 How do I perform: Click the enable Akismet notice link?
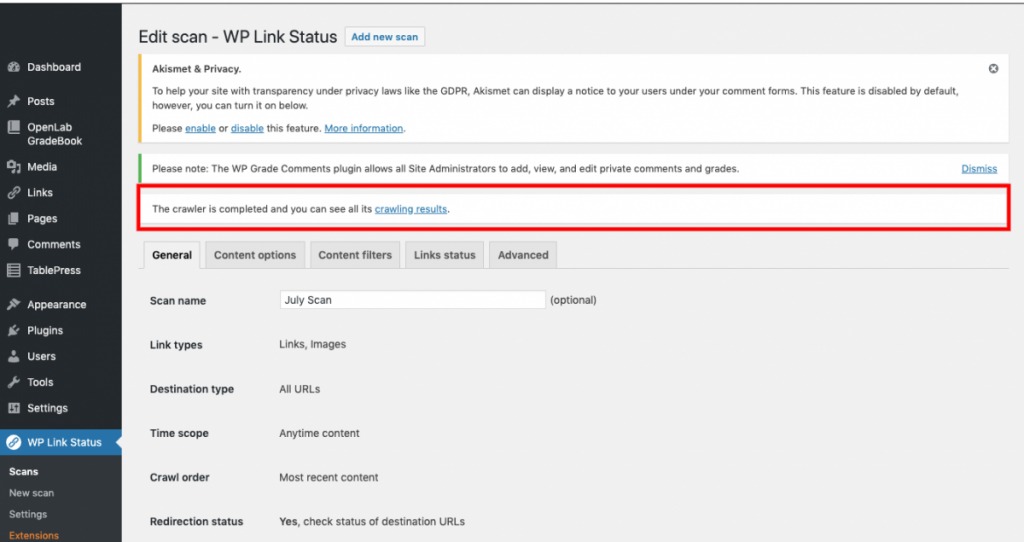200,129
